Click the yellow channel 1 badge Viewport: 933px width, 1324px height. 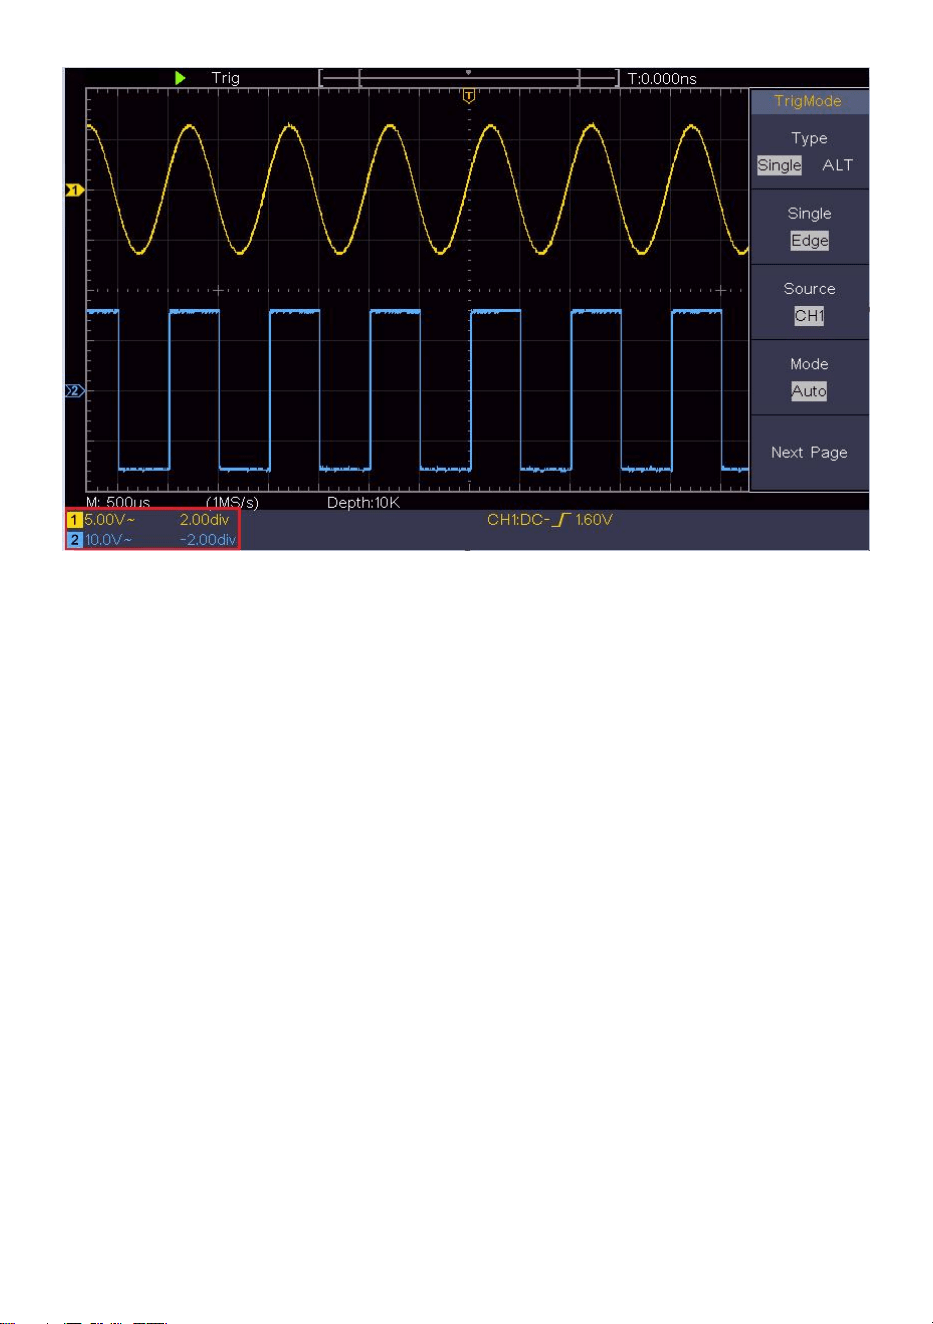[x=74, y=520]
